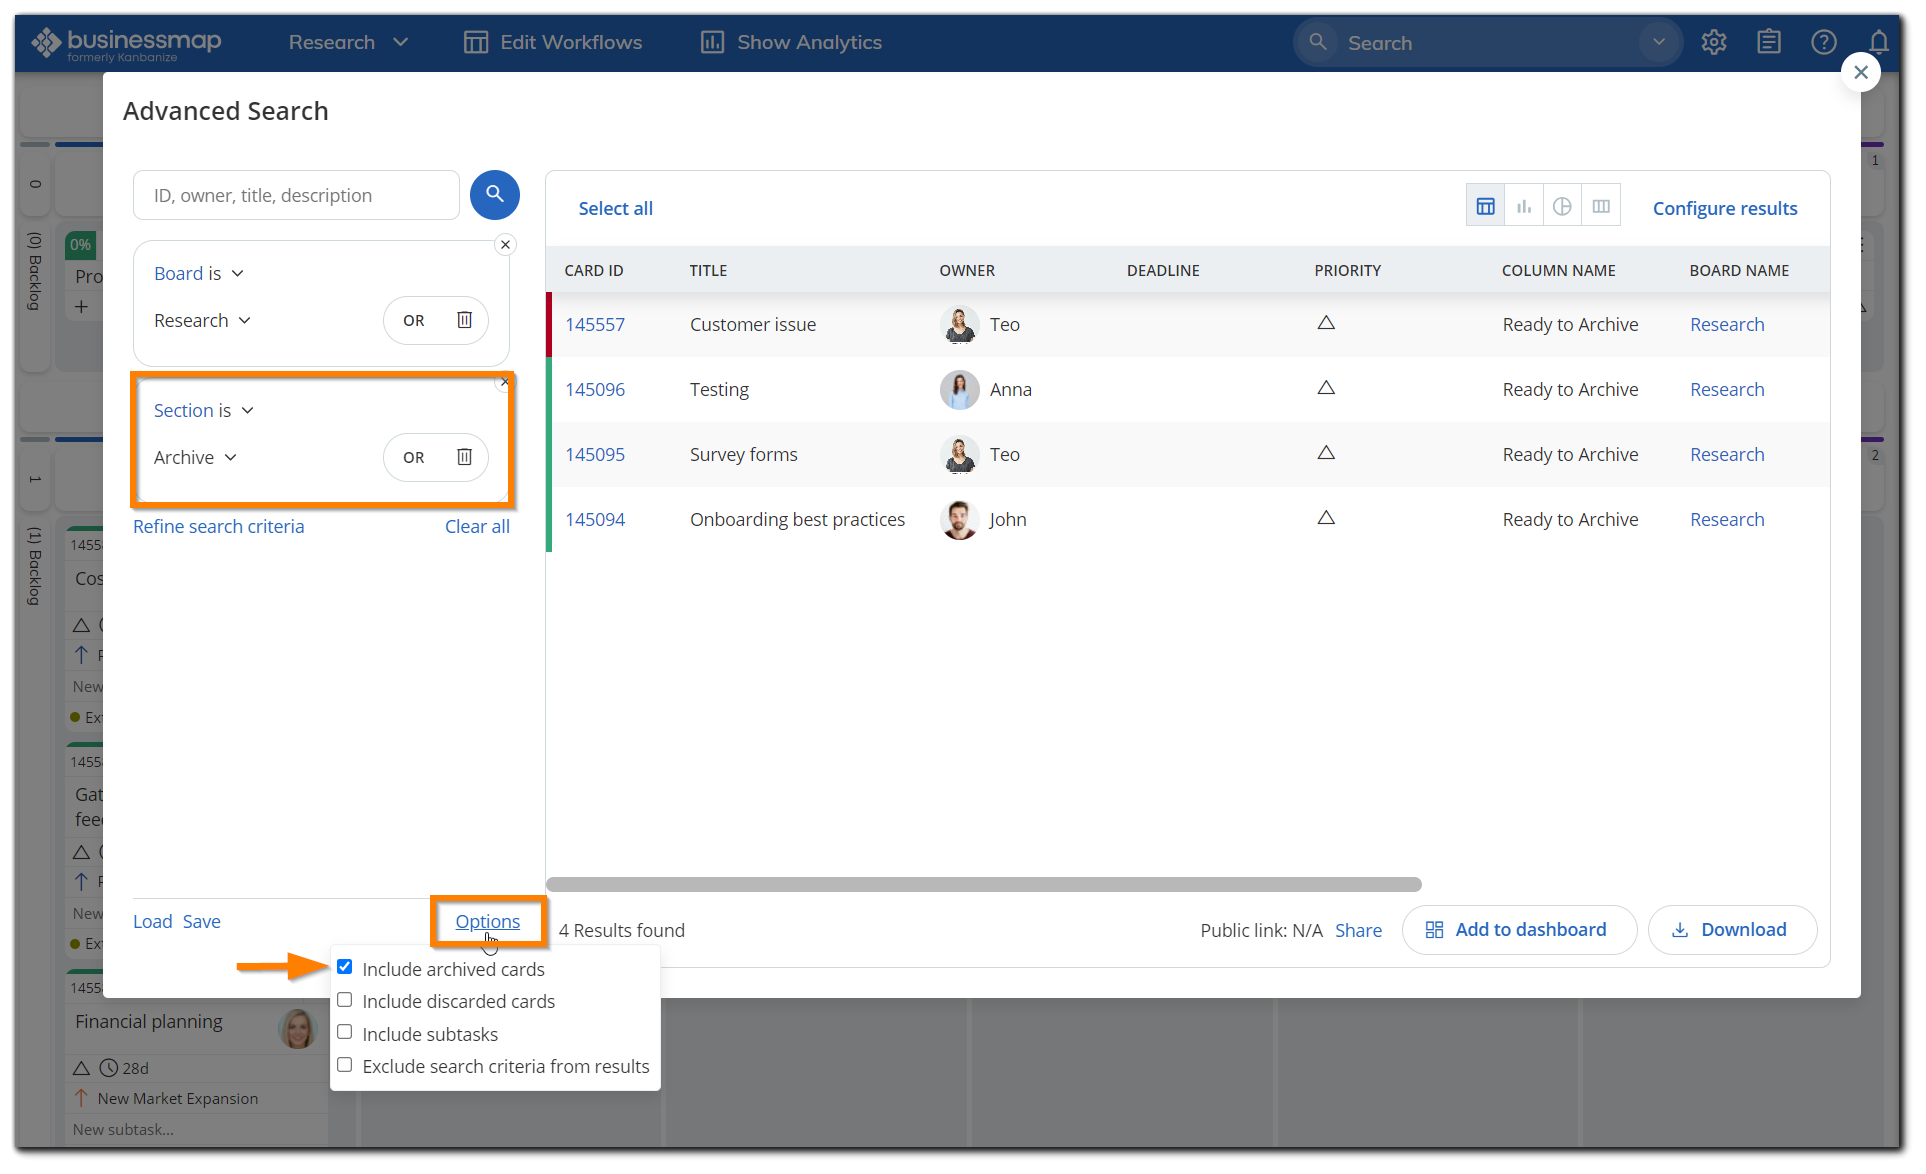Switch results to column layout view
The image size is (1926, 1174).
tap(1601, 204)
